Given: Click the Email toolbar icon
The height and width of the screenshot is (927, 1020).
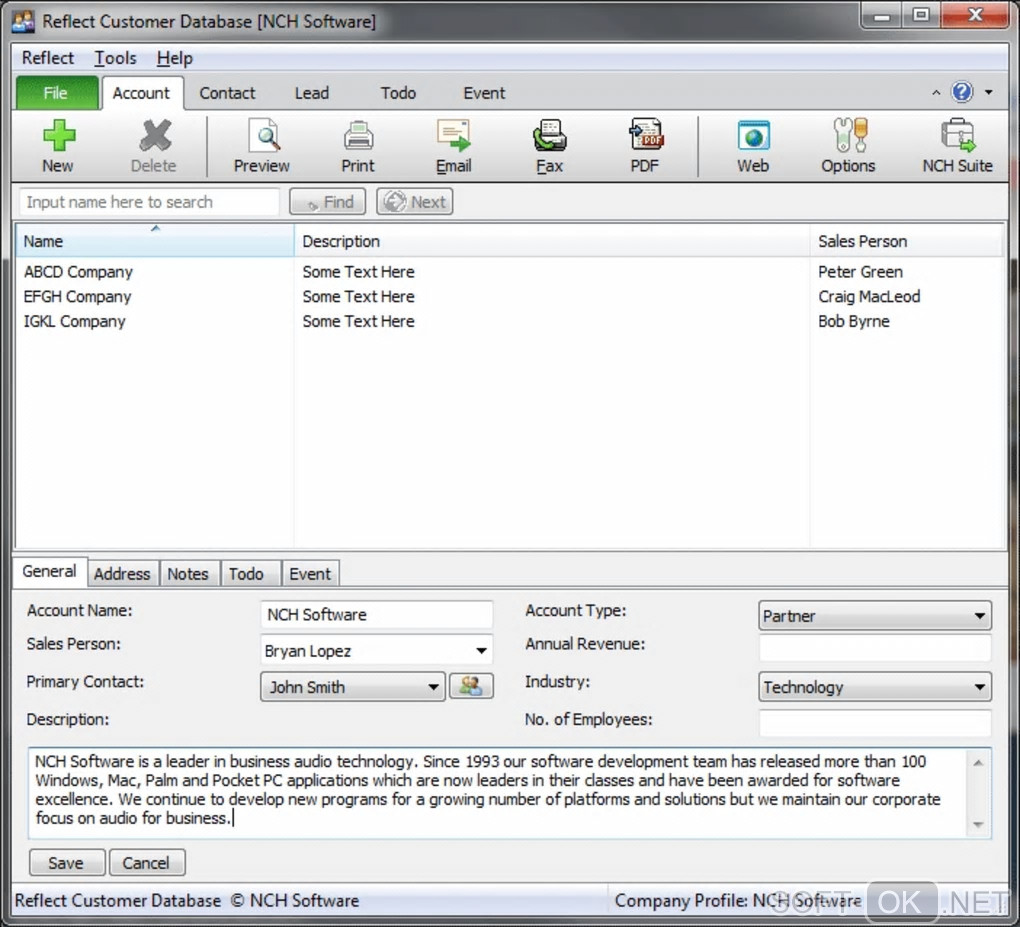Looking at the screenshot, I should click(x=453, y=146).
